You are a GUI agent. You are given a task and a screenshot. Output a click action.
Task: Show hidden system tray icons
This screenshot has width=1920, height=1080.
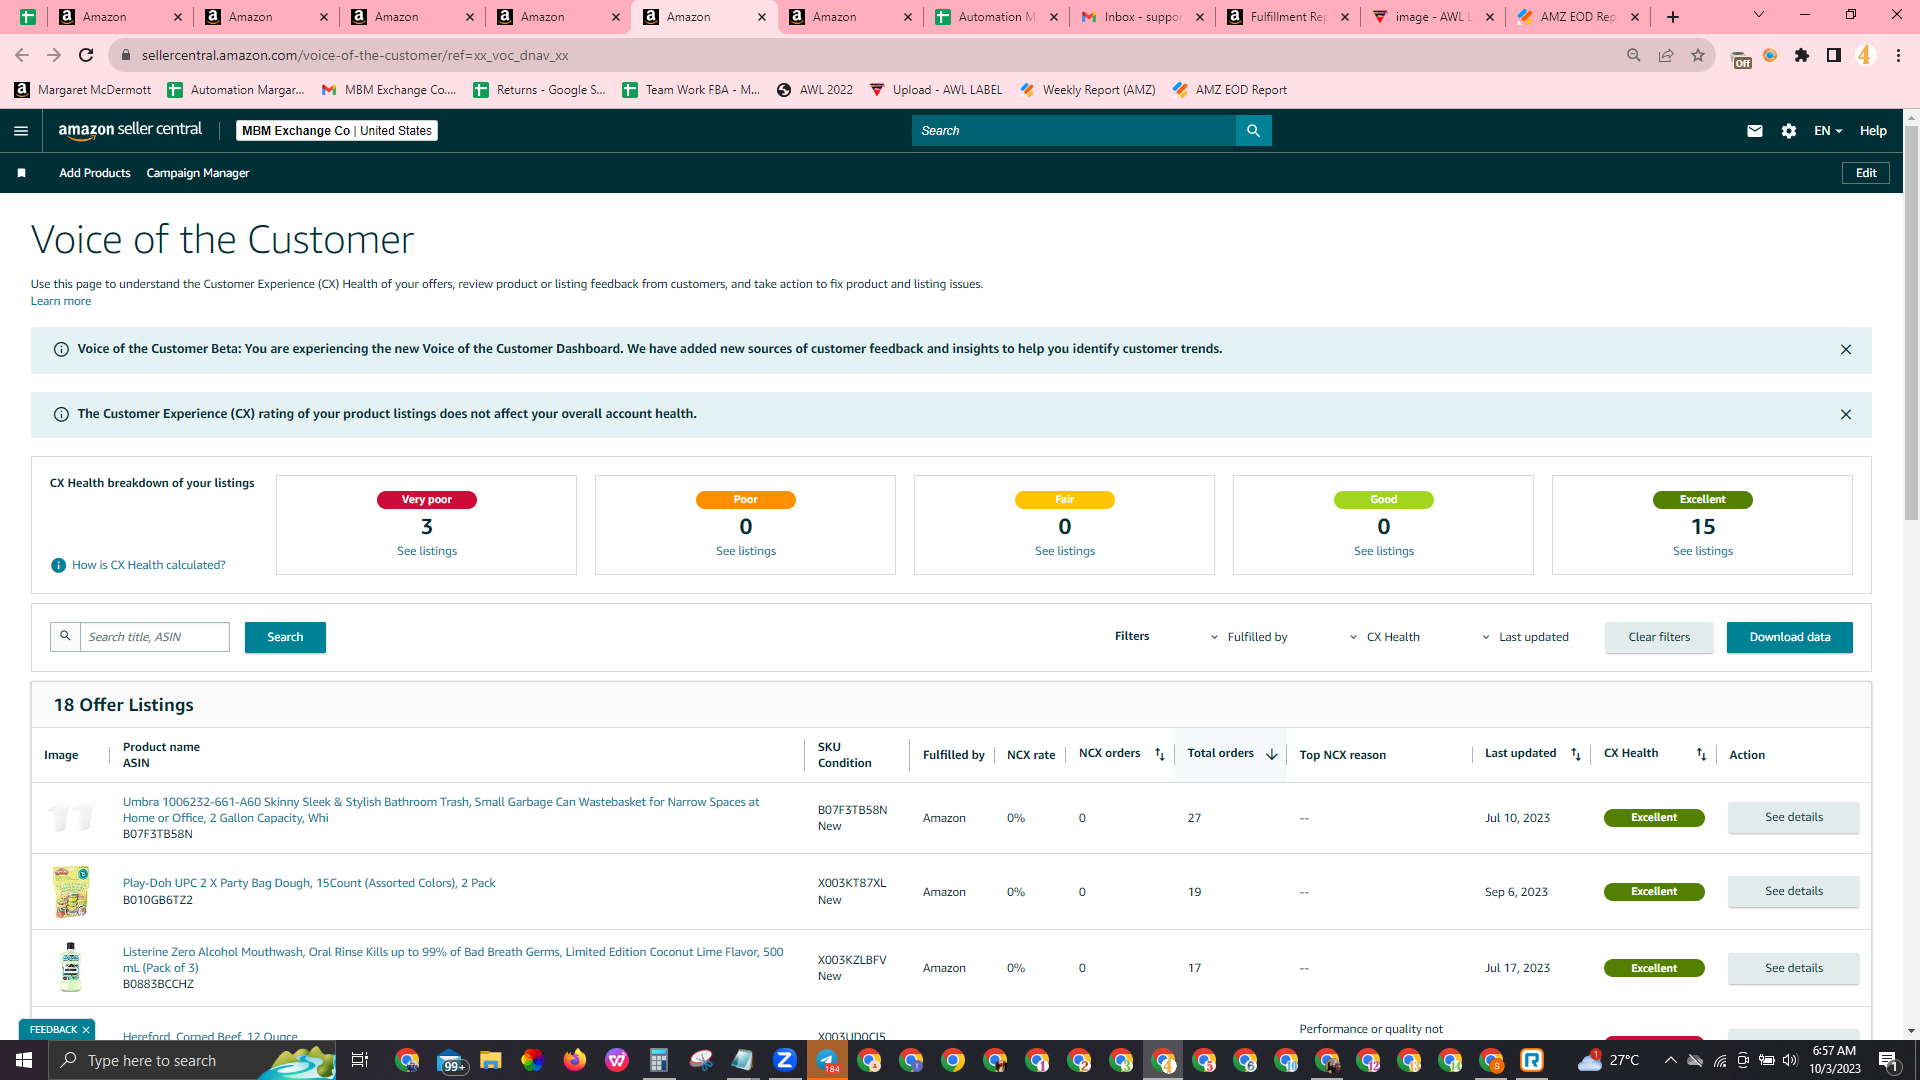(x=1670, y=1060)
